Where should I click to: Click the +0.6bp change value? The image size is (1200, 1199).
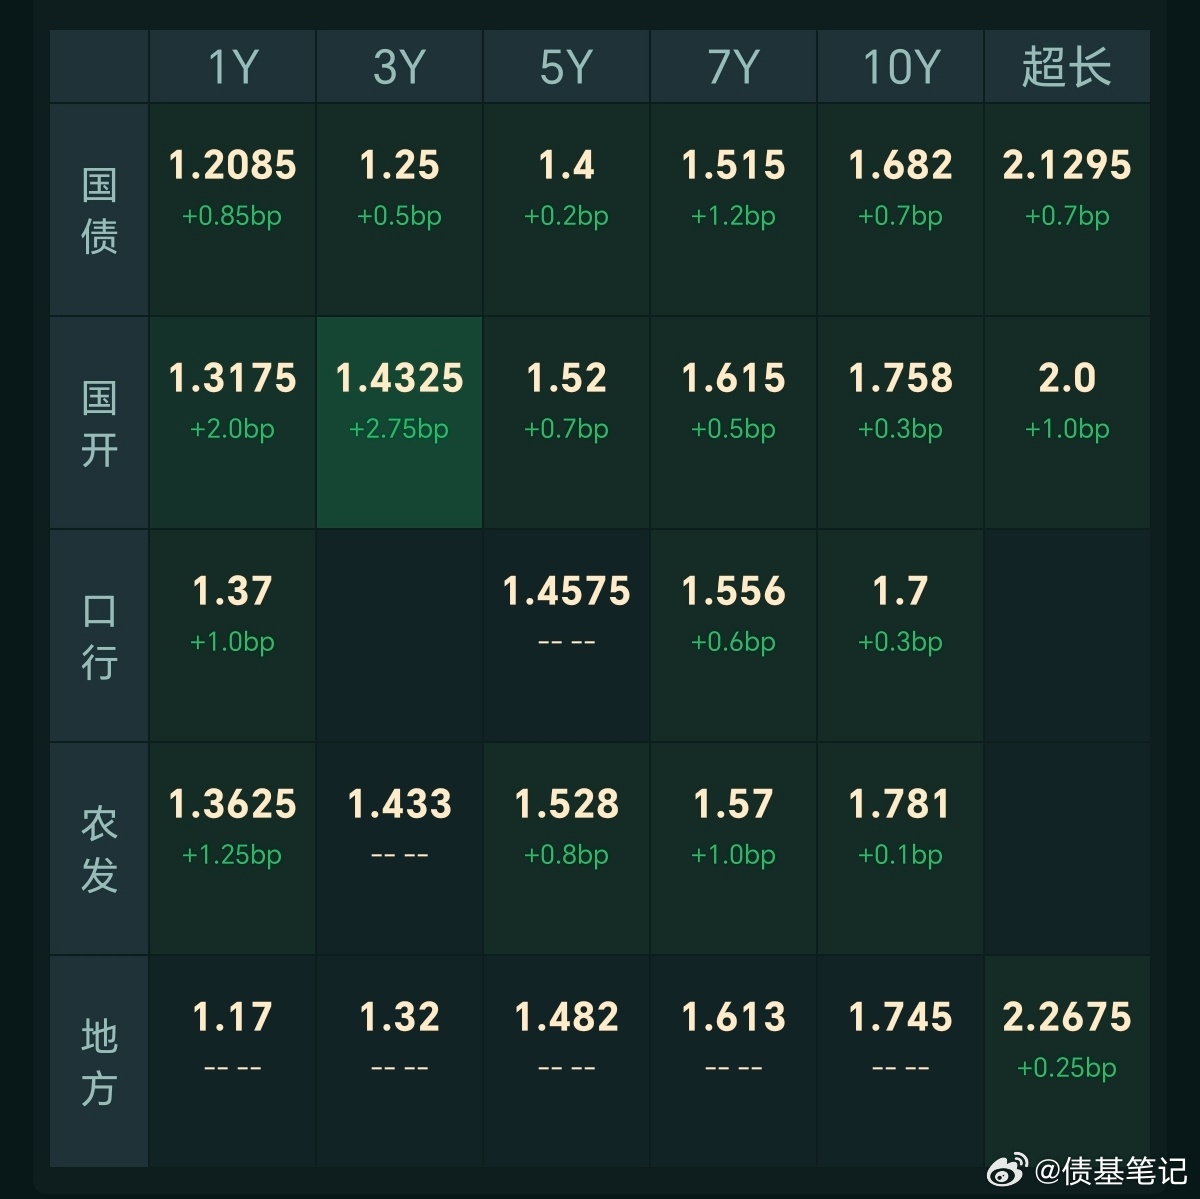(x=733, y=642)
